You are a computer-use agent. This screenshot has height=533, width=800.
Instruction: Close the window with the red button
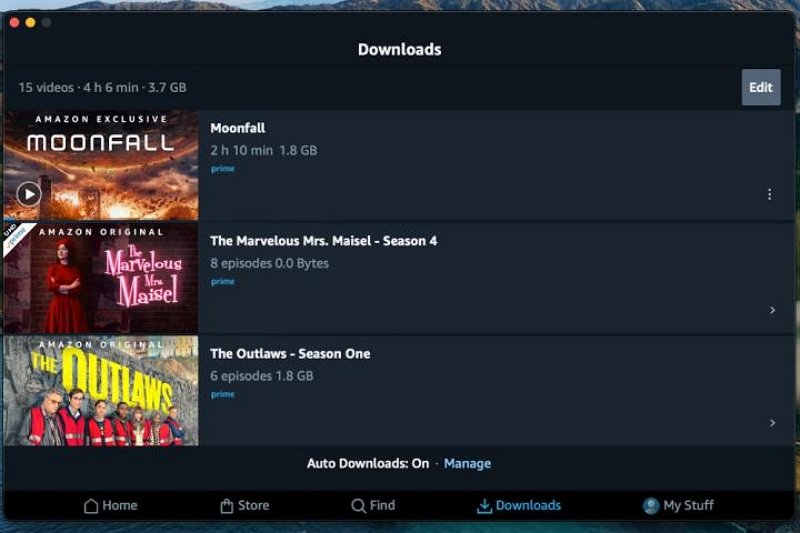click(14, 22)
